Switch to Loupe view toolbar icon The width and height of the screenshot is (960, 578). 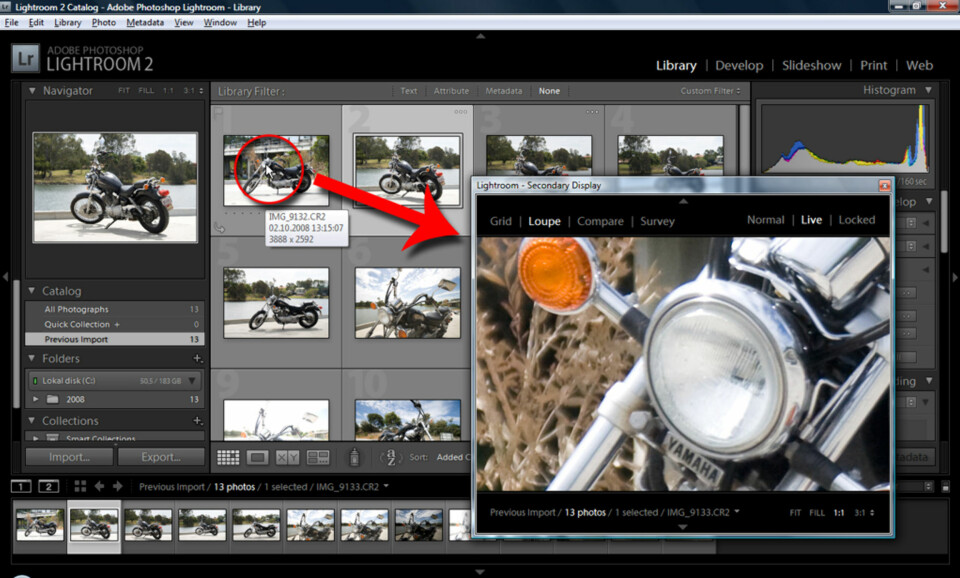pyautogui.click(x=258, y=457)
